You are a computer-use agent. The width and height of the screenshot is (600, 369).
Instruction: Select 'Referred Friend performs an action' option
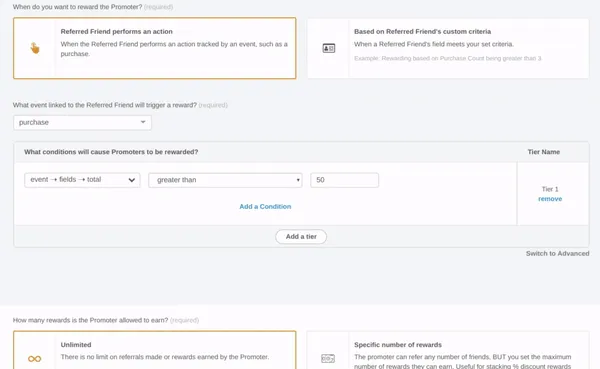click(155, 48)
